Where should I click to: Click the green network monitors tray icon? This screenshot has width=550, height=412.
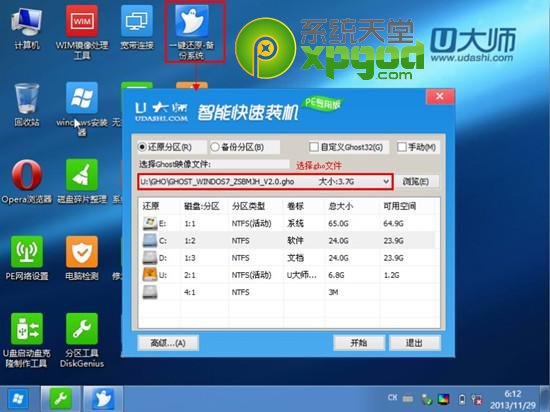coord(427,399)
